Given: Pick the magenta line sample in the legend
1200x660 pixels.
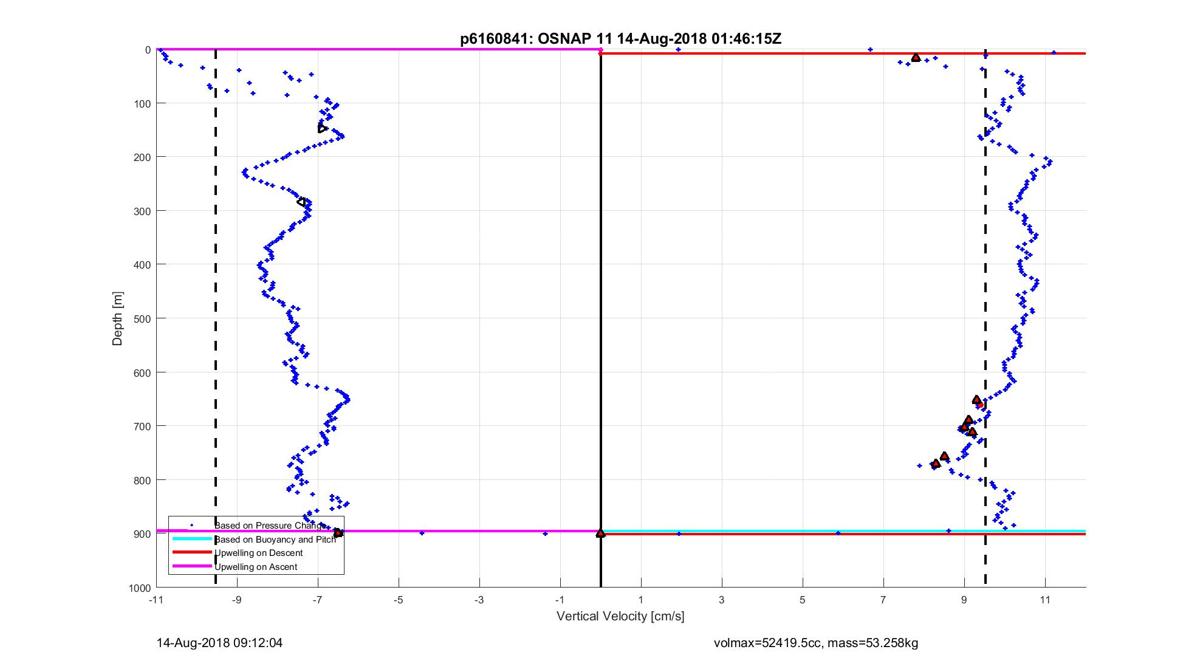Looking at the screenshot, I should click(x=191, y=567).
